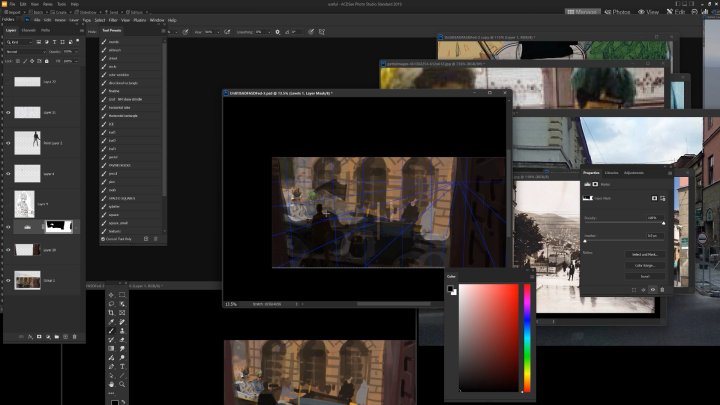720x405 pixels.
Task: Select the Zoom tool in toolbox
Action: tap(122, 384)
